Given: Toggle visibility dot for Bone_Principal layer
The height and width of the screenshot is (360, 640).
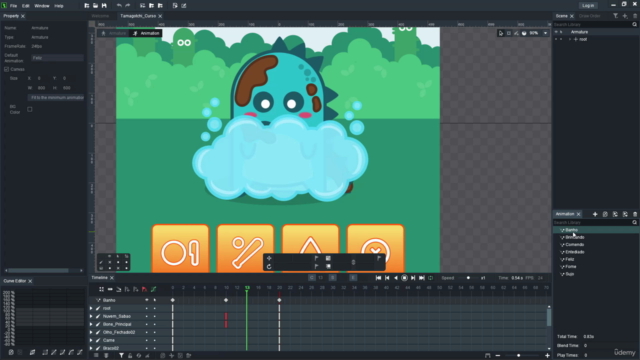Looking at the screenshot, I should (147, 324).
